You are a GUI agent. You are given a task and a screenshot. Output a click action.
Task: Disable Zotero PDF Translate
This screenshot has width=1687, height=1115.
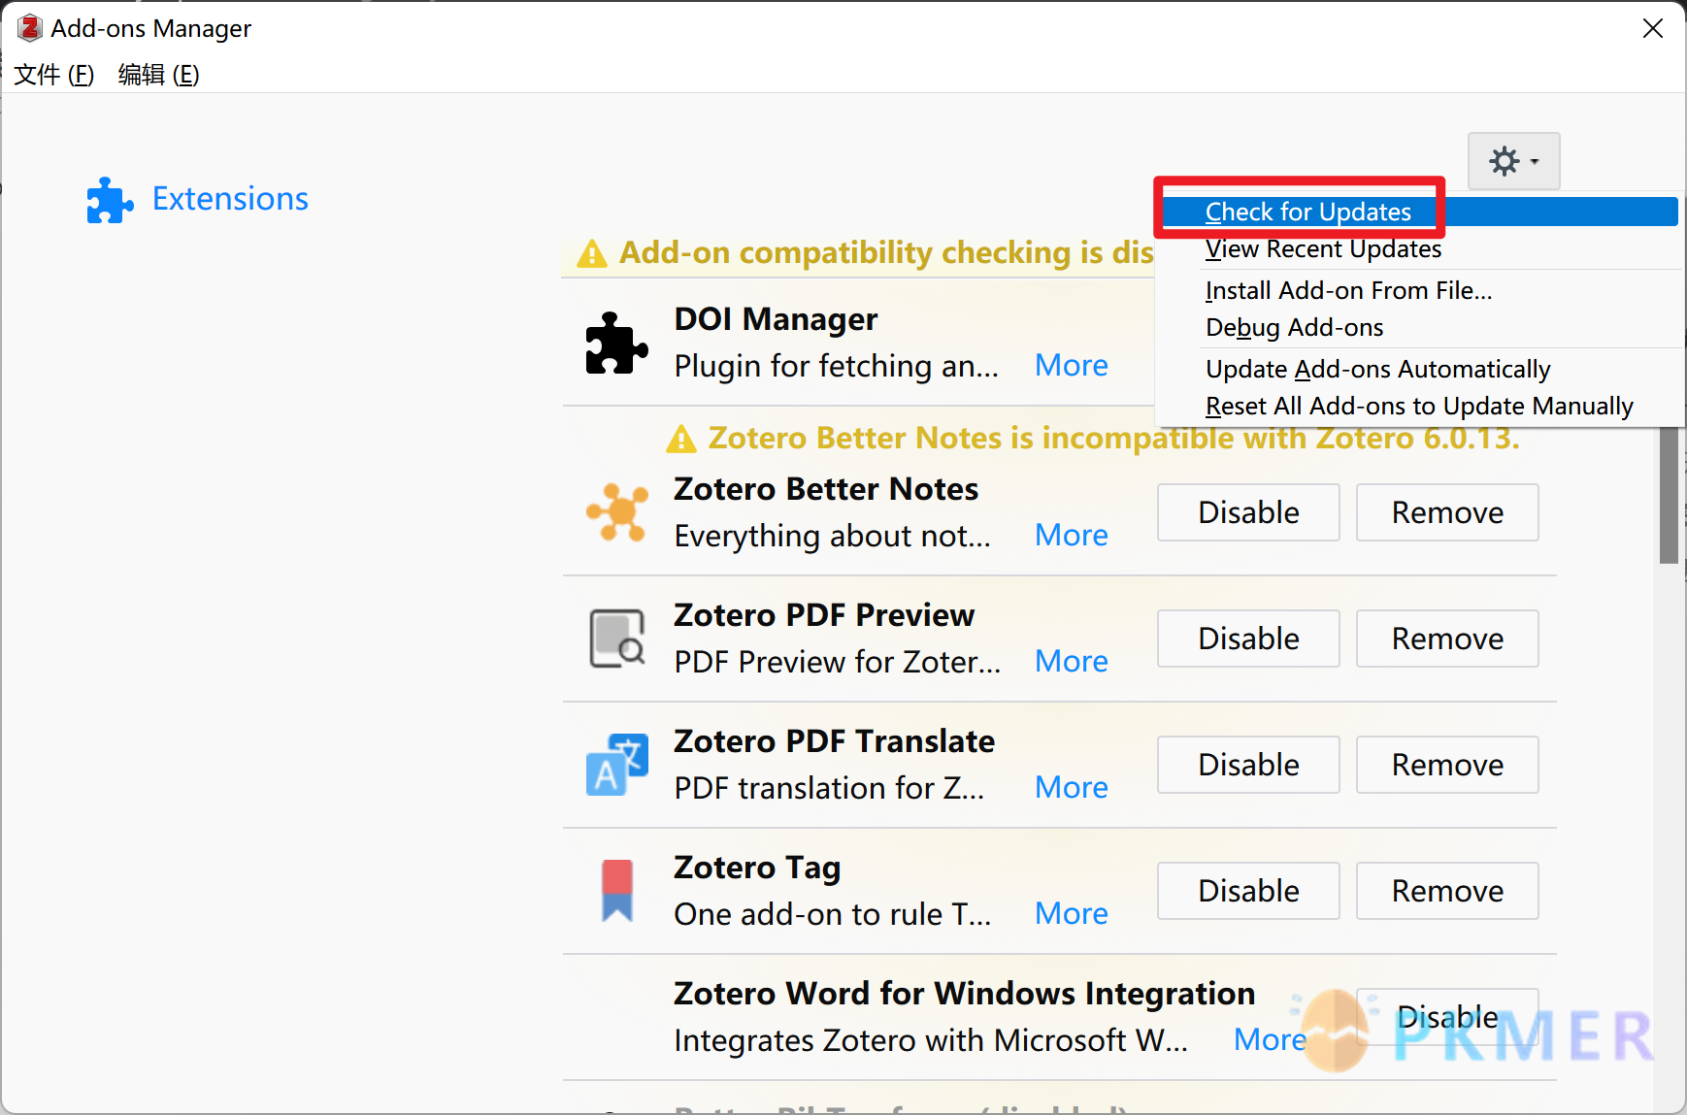pyautogui.click(x=1248, y=764)
